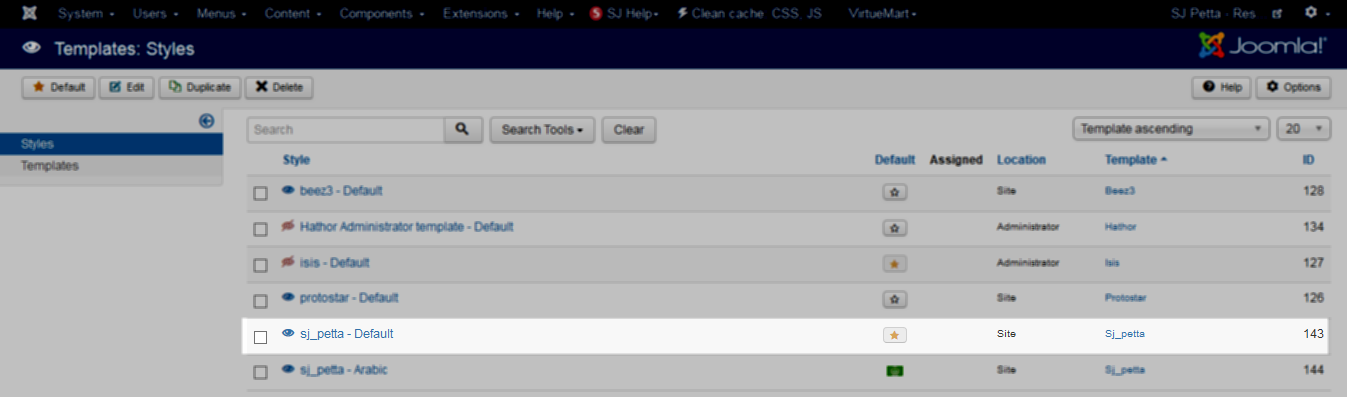Click the Default star toolbar button

[x=59, y=88]
